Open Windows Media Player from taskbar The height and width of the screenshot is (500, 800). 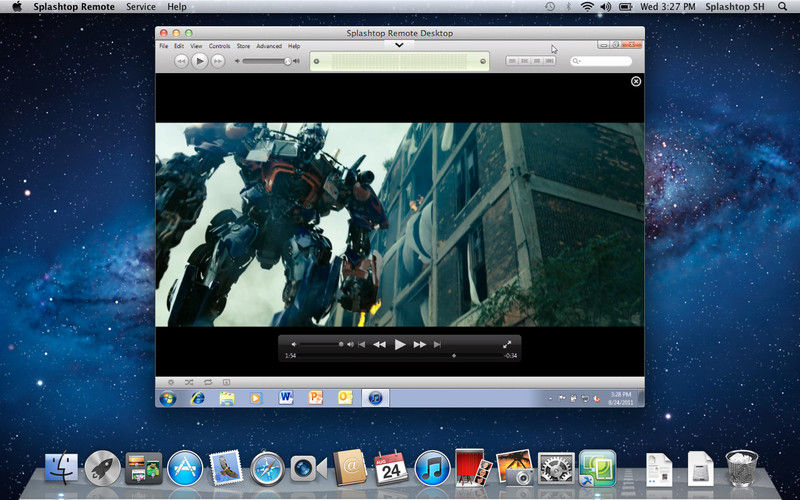[256, 398]
